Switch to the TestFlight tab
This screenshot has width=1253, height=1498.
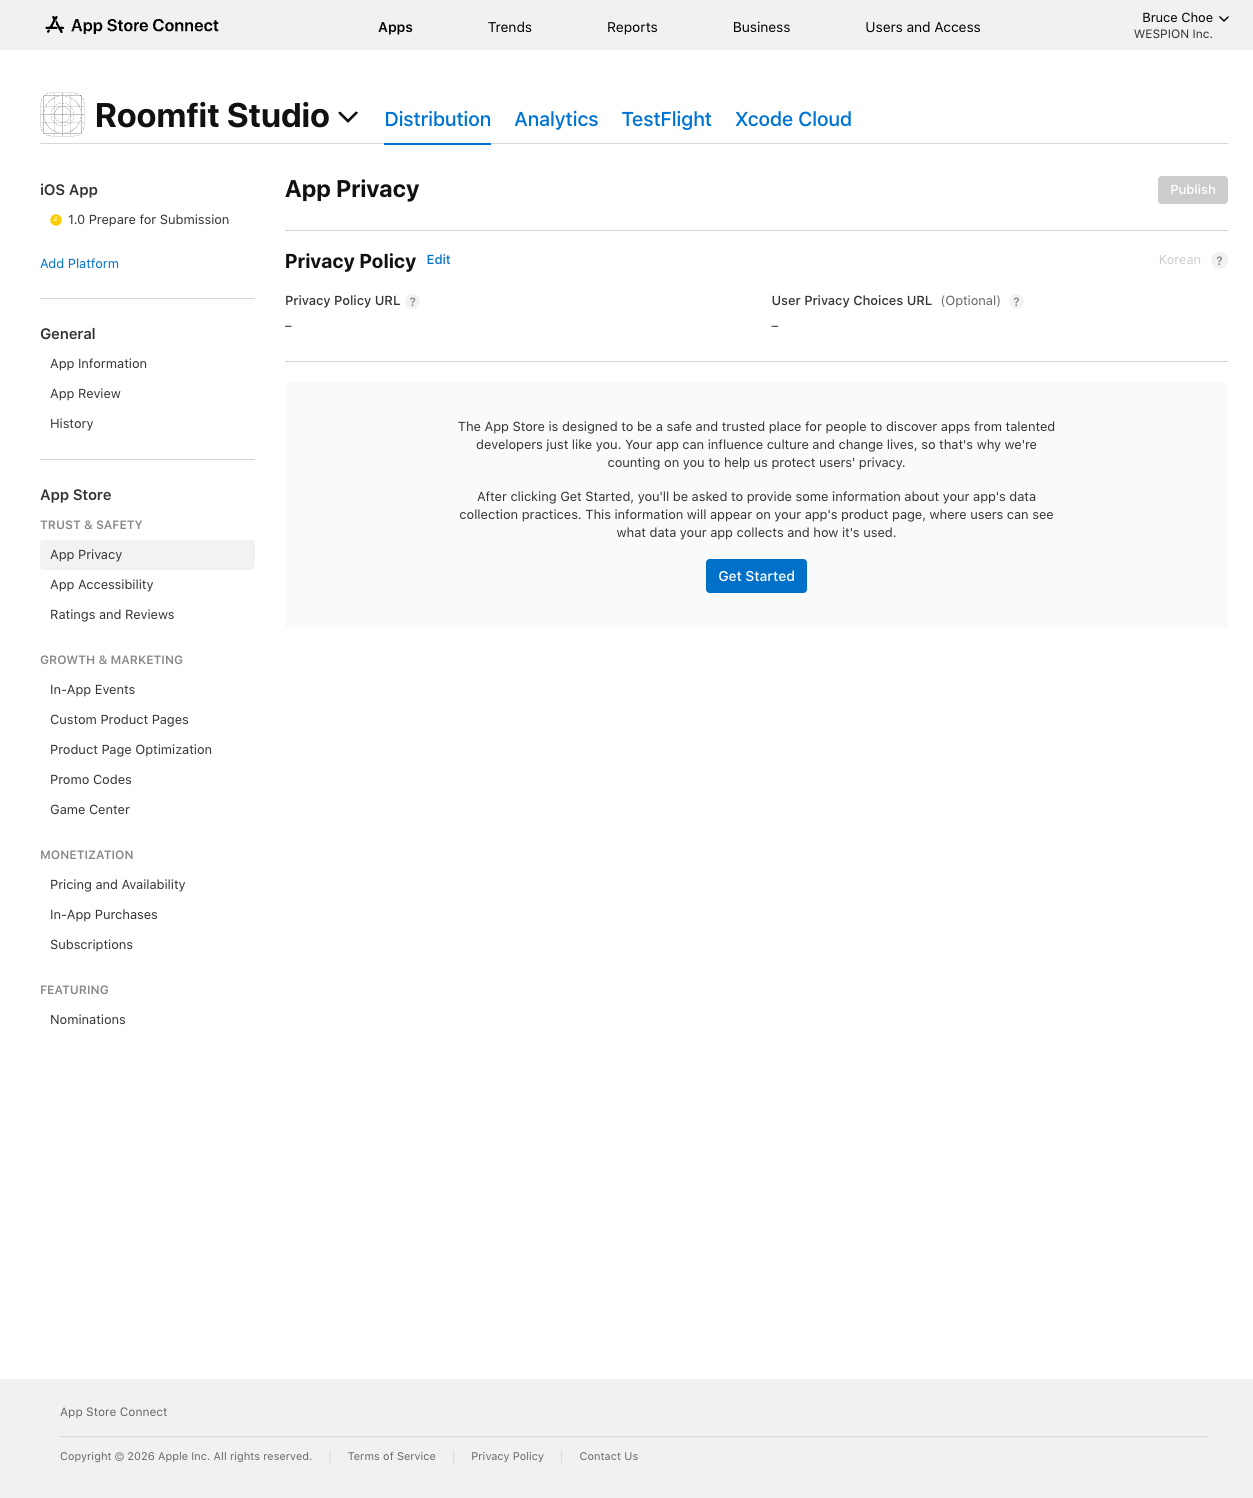pos(666,119)
